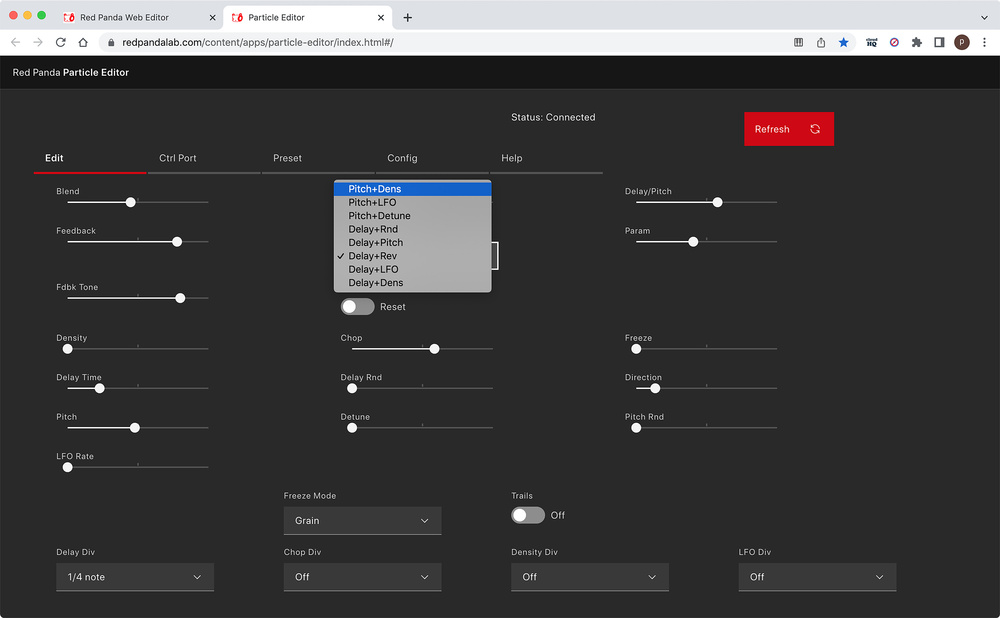Open the browser extensions puzzle icon
The width and height of the screenshot is (1000, 618).
click(x=916, y=42)
